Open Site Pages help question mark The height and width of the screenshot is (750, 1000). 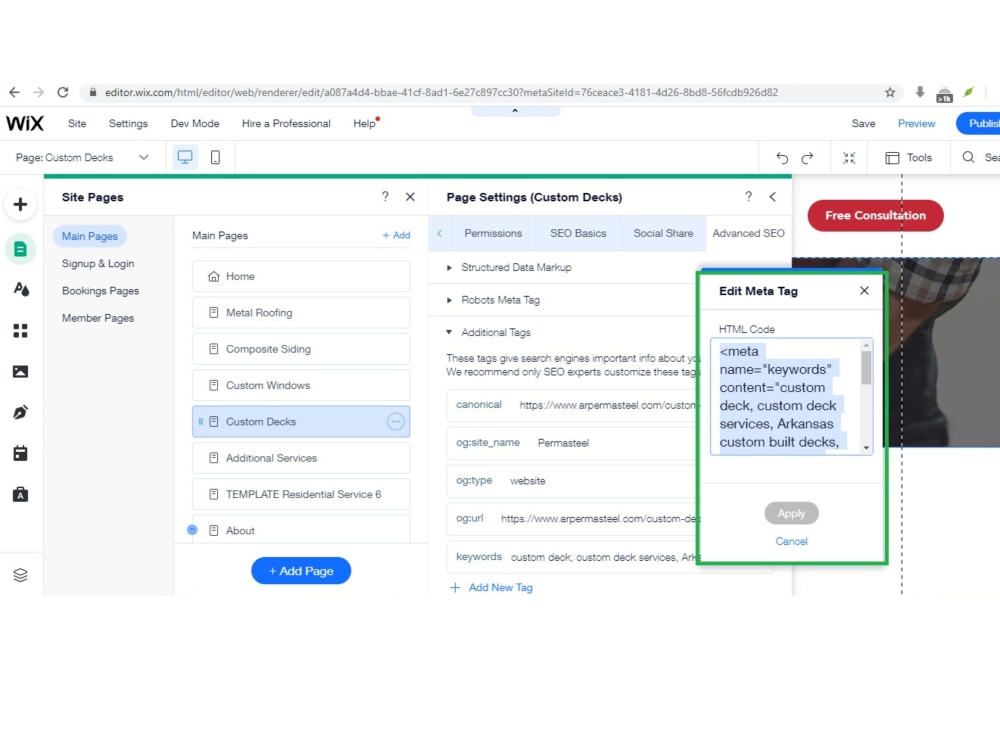tap(385, 196)
